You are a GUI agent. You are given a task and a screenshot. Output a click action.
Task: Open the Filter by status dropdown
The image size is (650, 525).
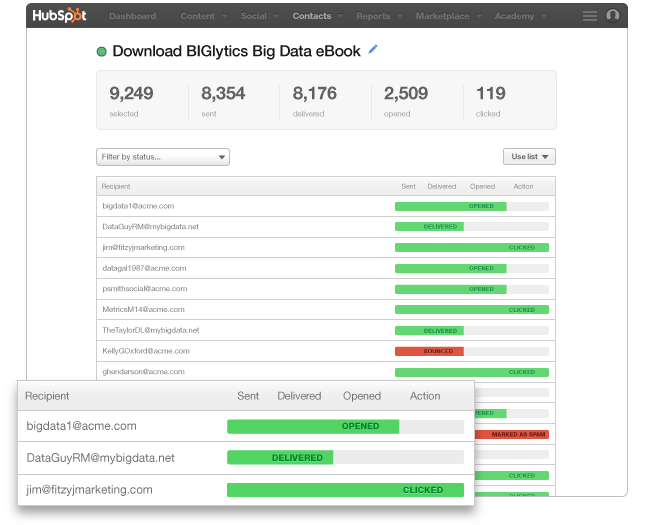point(163,157)
